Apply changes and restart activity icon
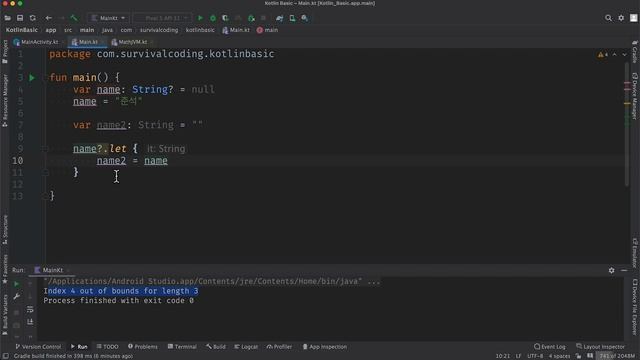 pos(251,18)
